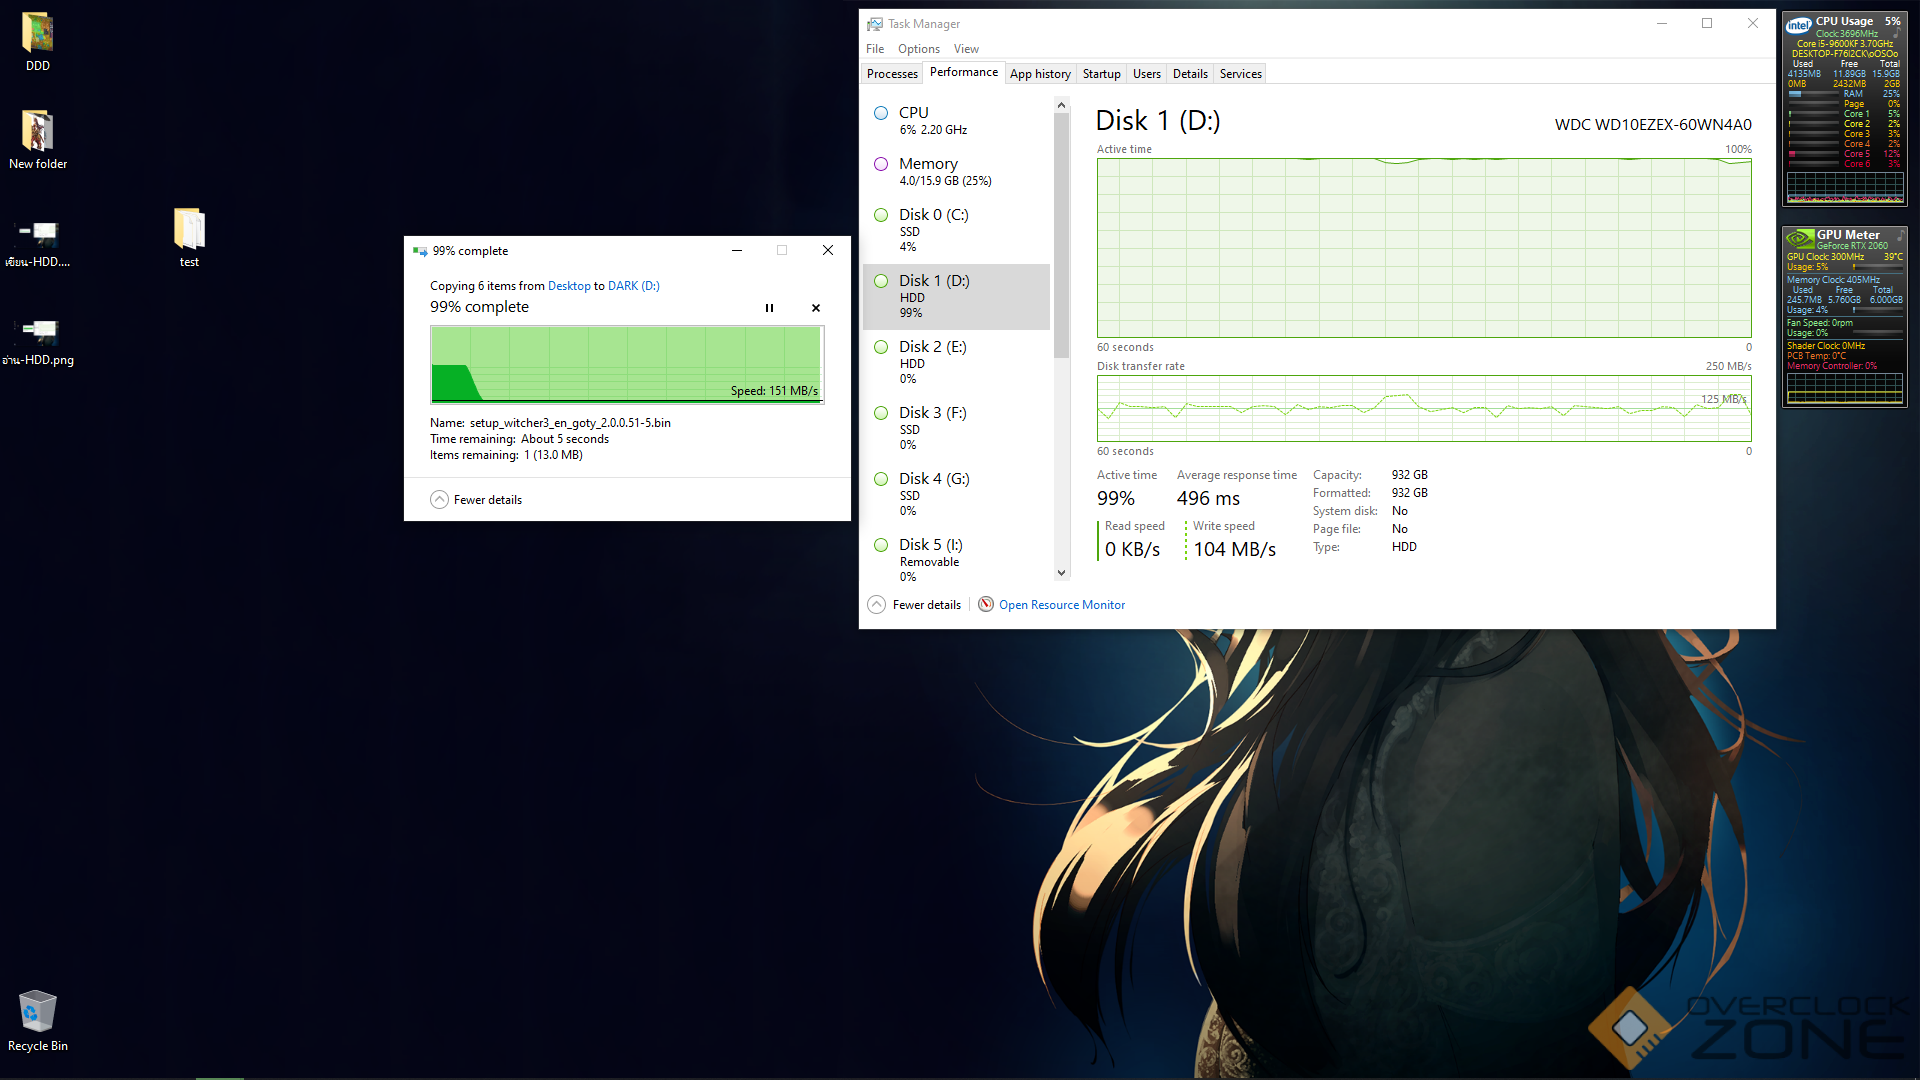Open the Options menu in Task Manager
The height and width of the screenshot is (1080, 1920).
918,49
